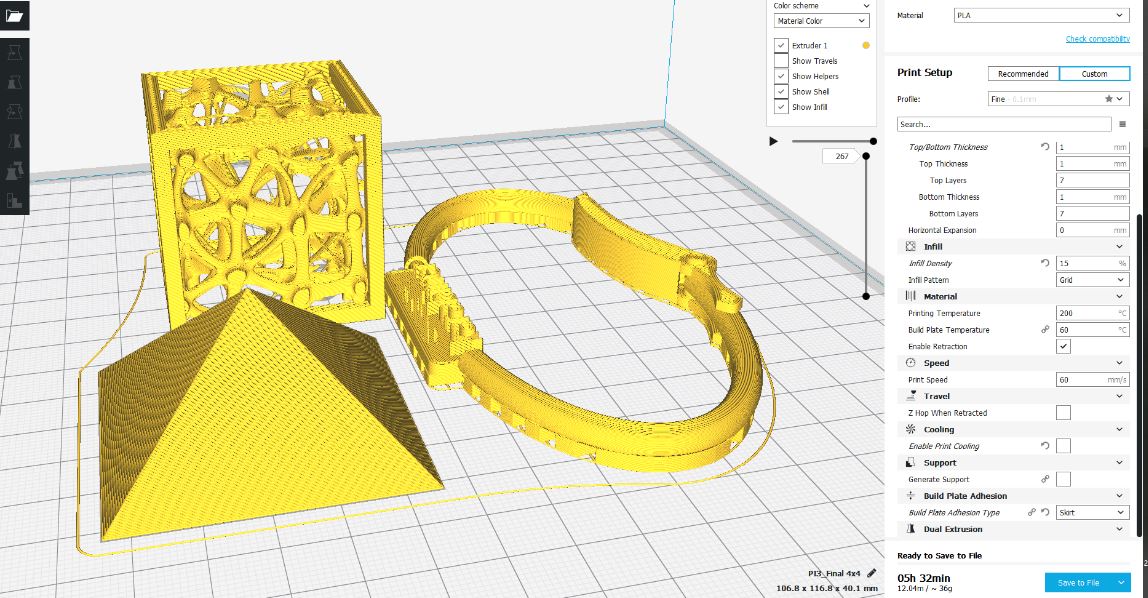Click the Printing Temperature 200 field
The image size is (1148, 598).
1092,313
